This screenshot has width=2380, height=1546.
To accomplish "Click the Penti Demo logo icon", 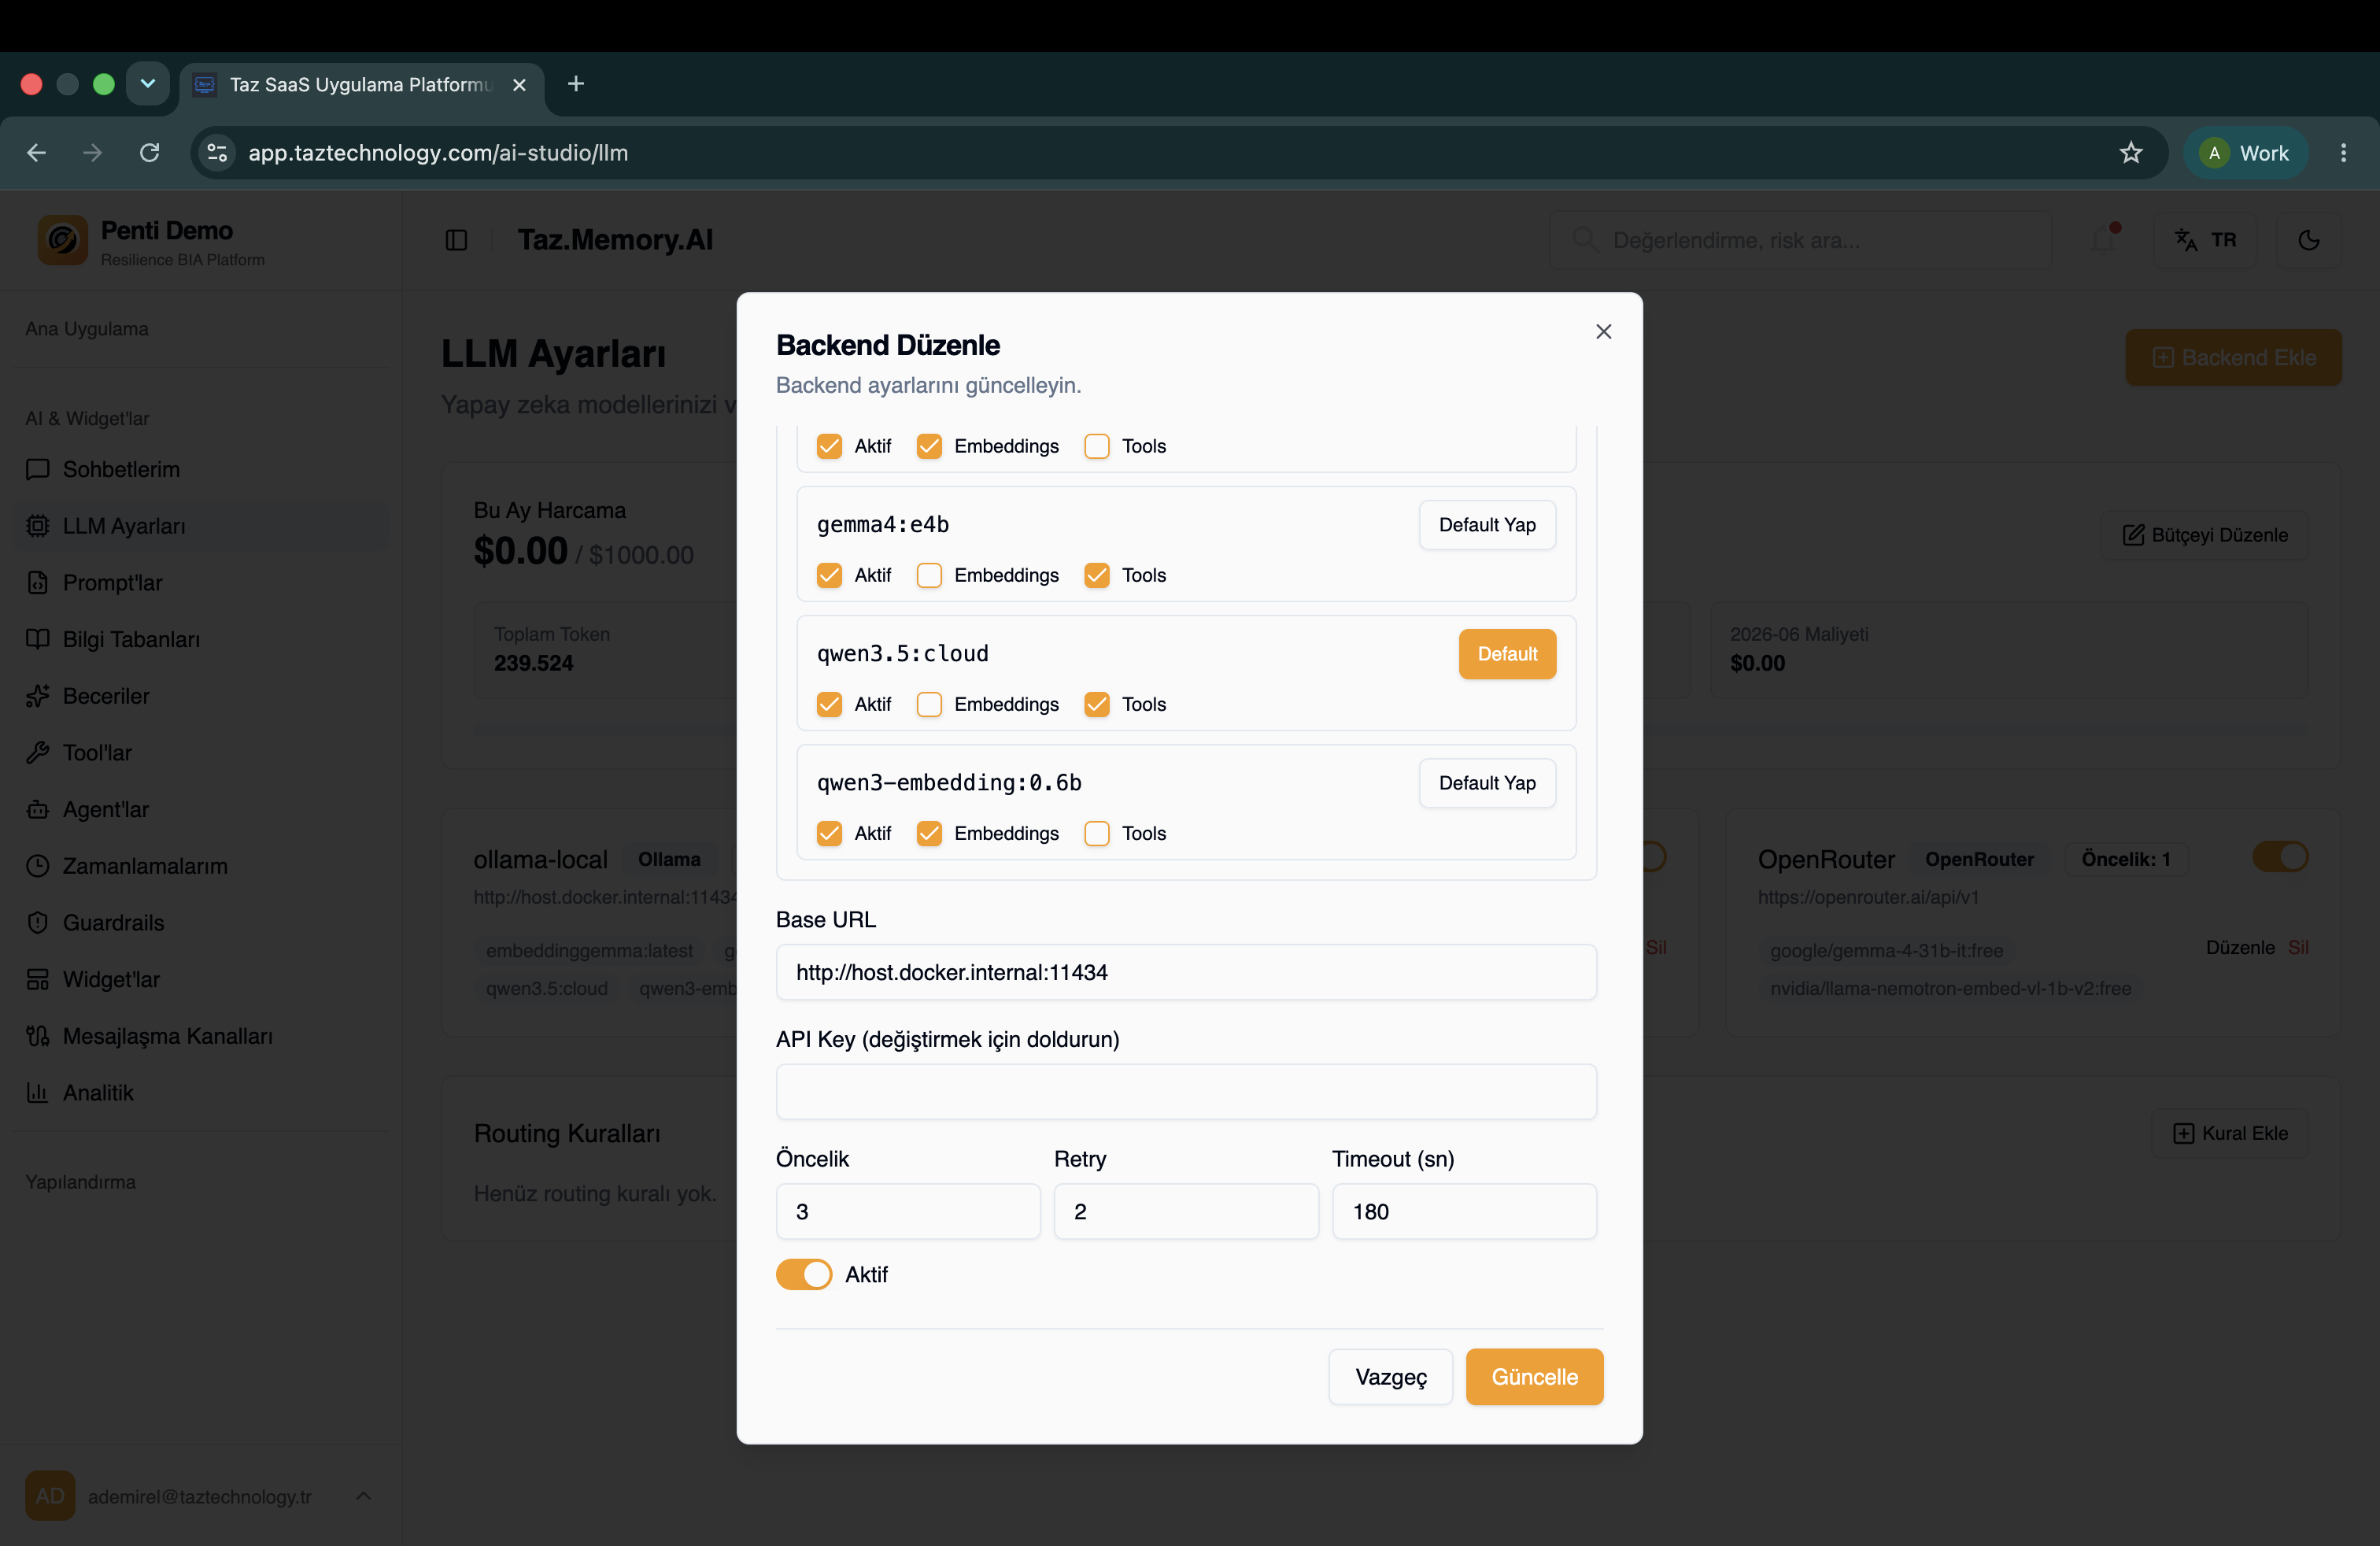I will click(x=63, y=241).
